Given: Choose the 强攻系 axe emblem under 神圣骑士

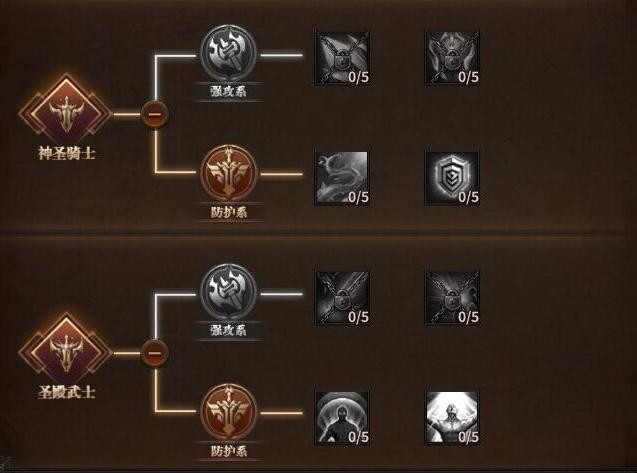Looking at the screenshot, I should [229, 53].
